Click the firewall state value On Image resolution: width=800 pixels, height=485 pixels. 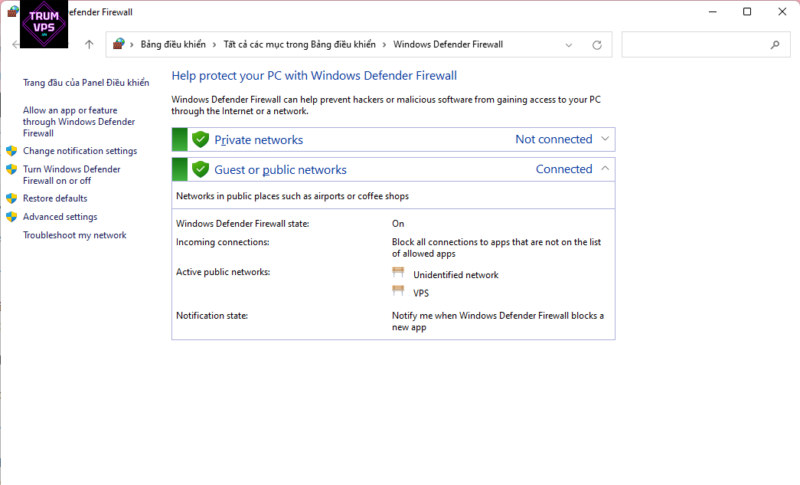(398, 223)
